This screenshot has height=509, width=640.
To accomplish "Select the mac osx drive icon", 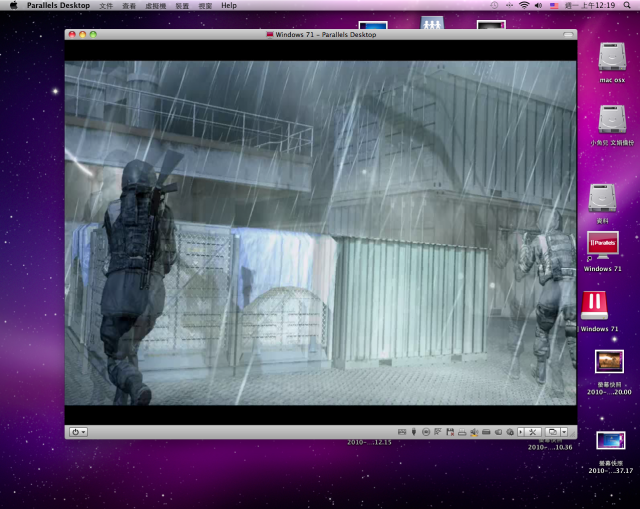I will pos(612,57).
